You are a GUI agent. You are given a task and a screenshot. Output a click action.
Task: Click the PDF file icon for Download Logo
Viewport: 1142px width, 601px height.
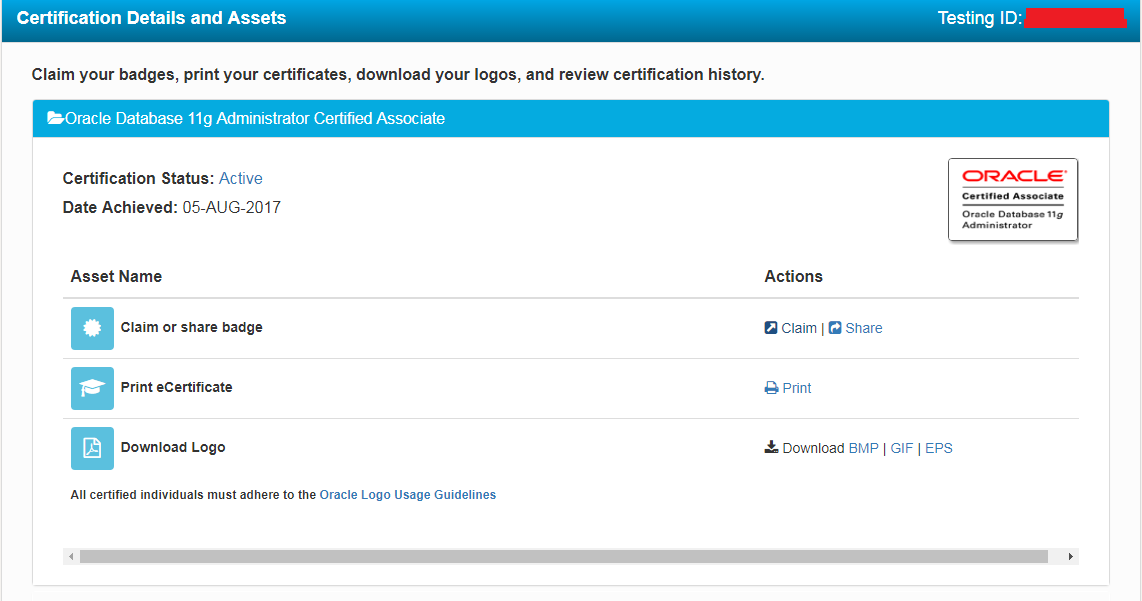point(92,448)
